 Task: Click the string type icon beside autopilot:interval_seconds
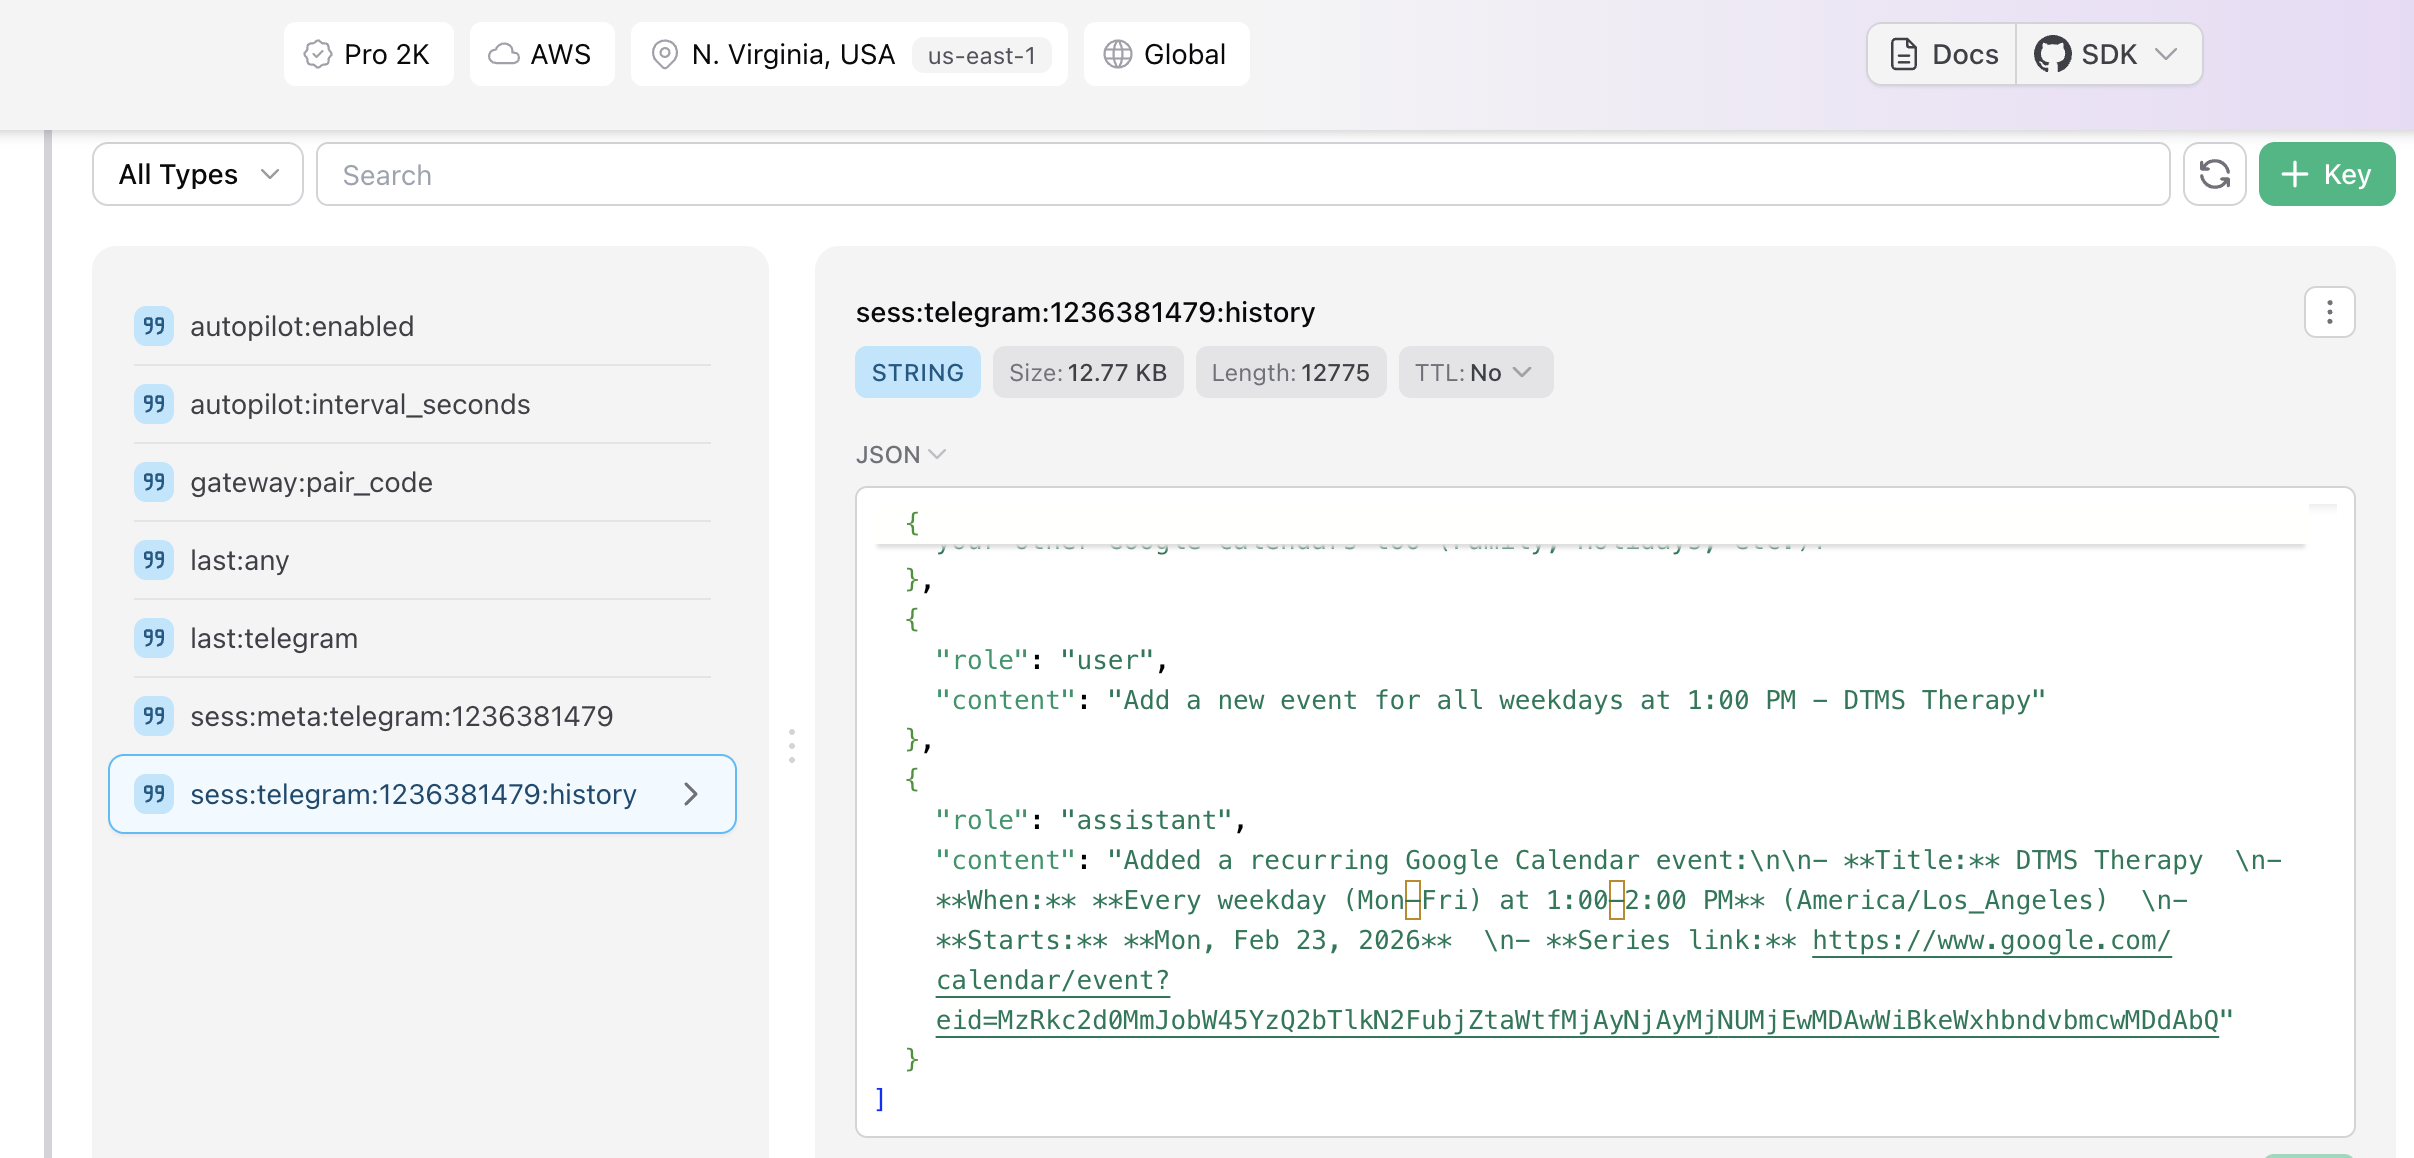(154, 404)
